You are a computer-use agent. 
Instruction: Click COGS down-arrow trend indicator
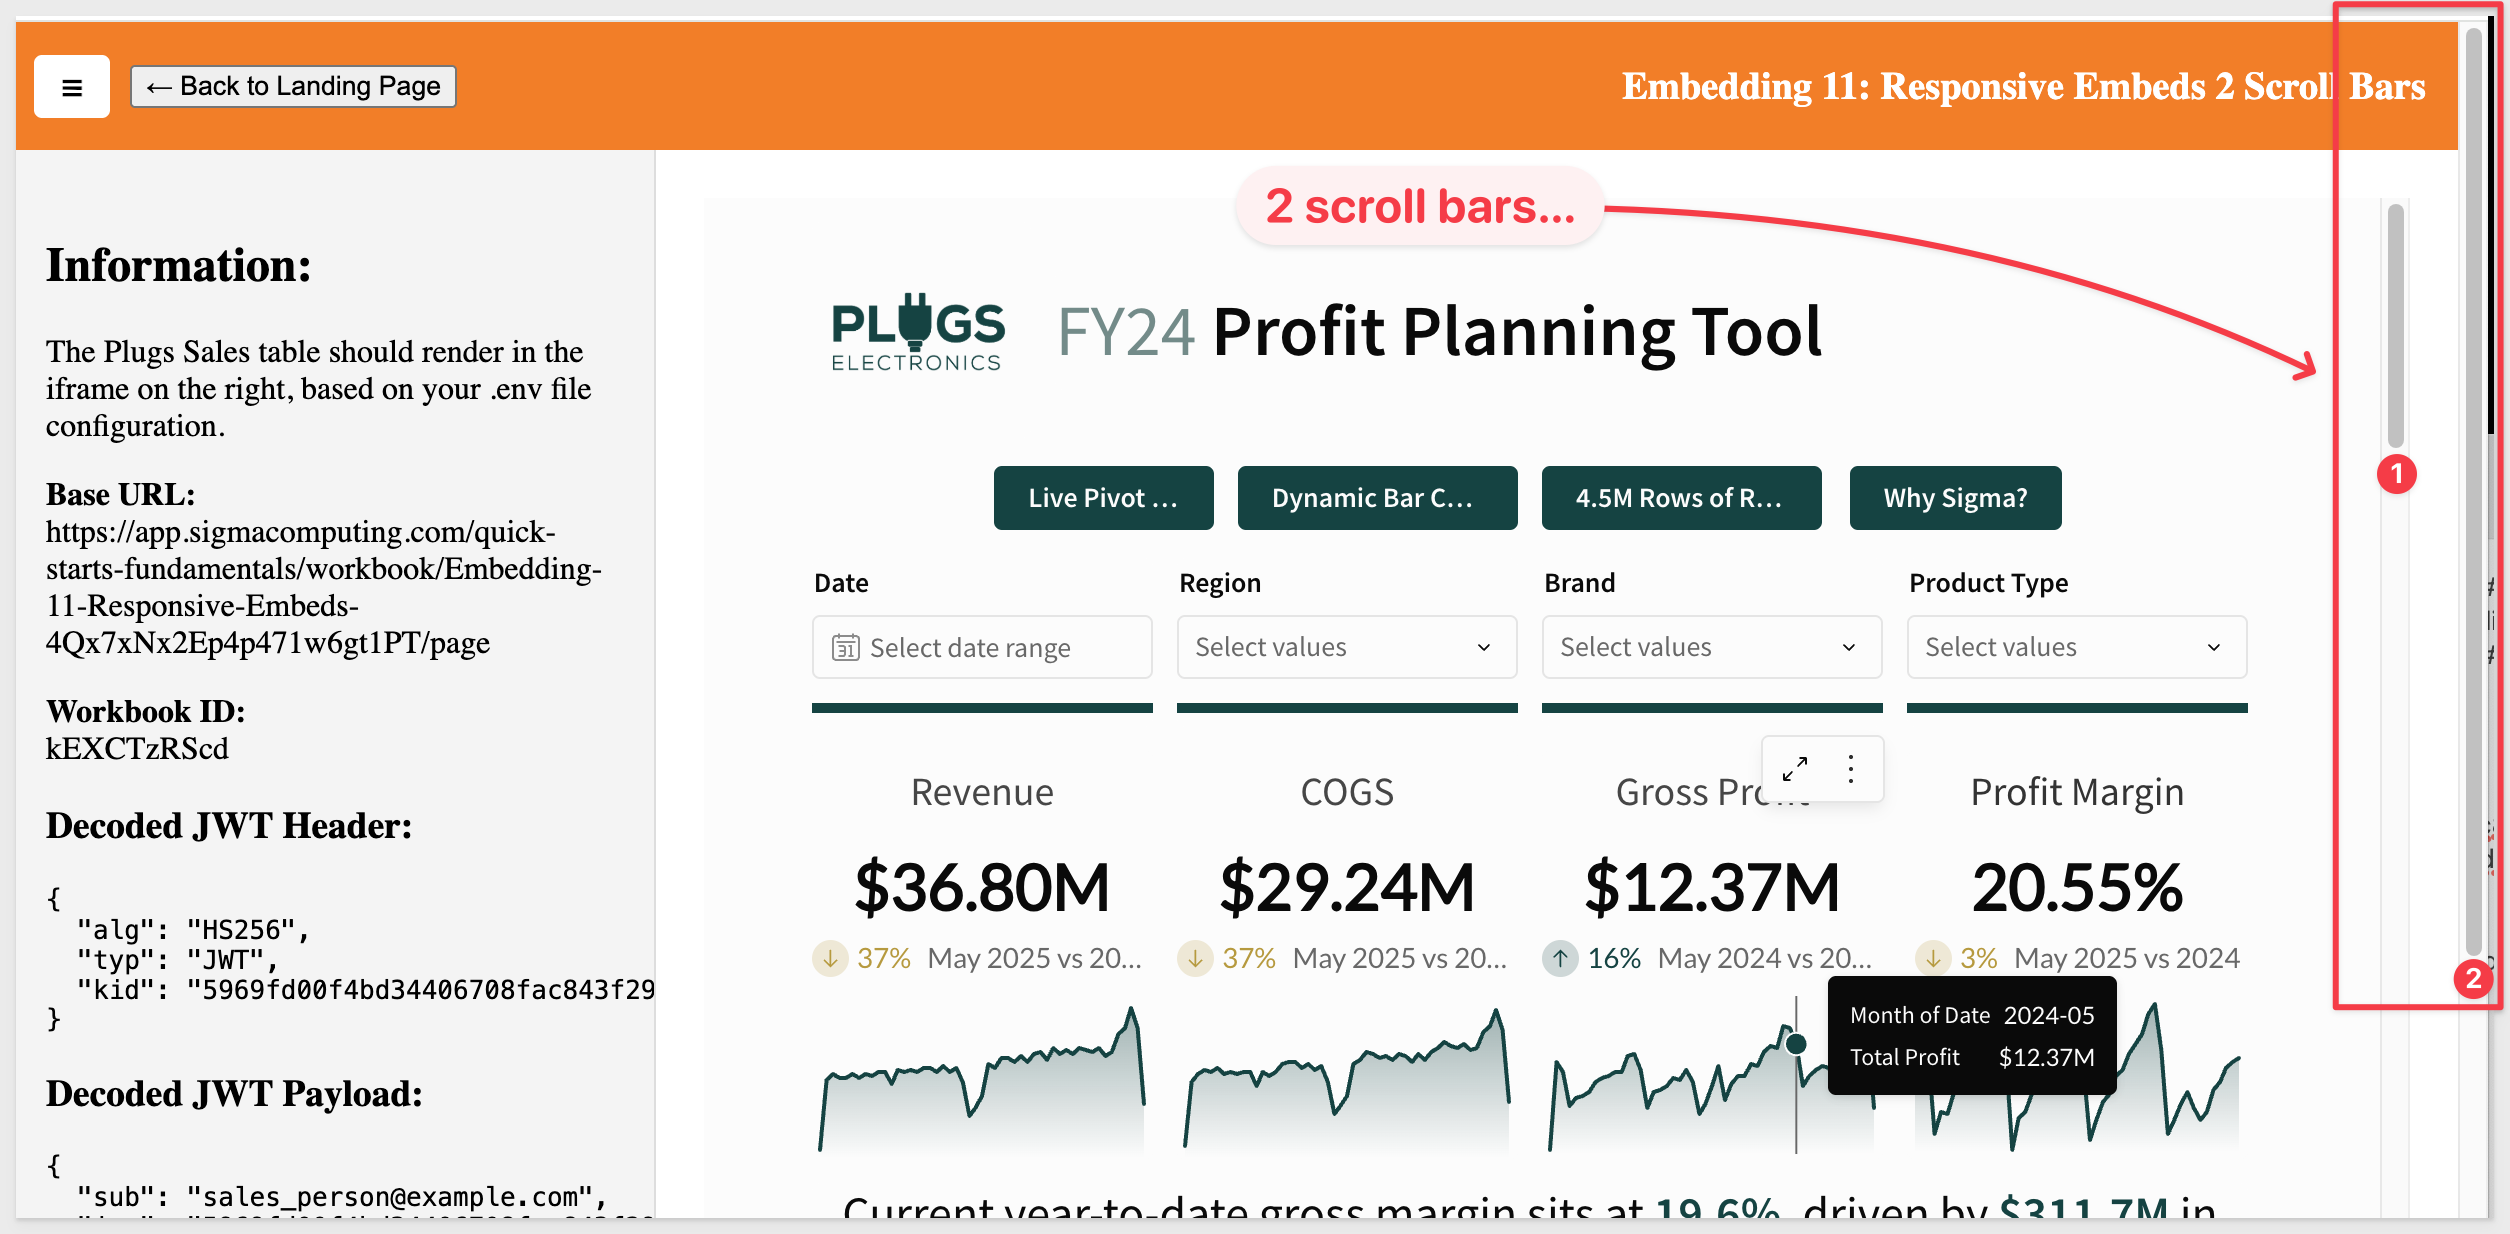click(x=1195, y=958)
